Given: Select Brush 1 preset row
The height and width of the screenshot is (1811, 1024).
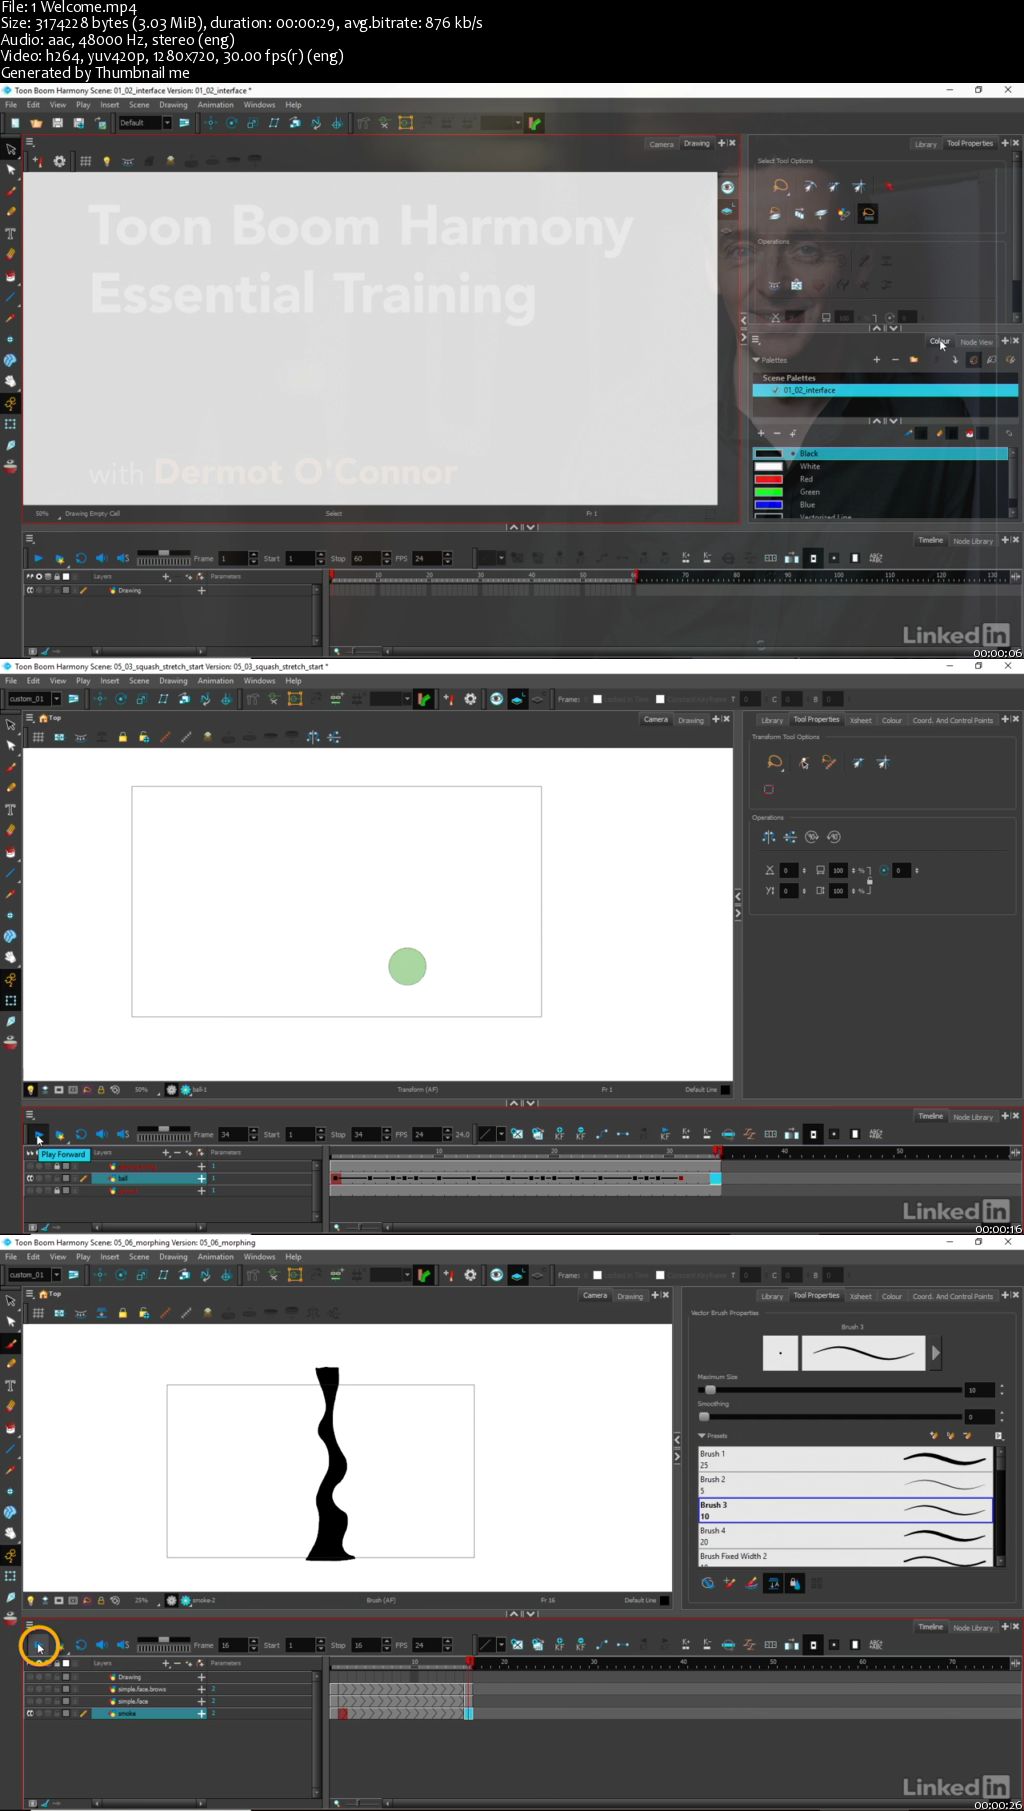Looking at the screenshot, I should pyautogui.click(x=846, y=1459).
